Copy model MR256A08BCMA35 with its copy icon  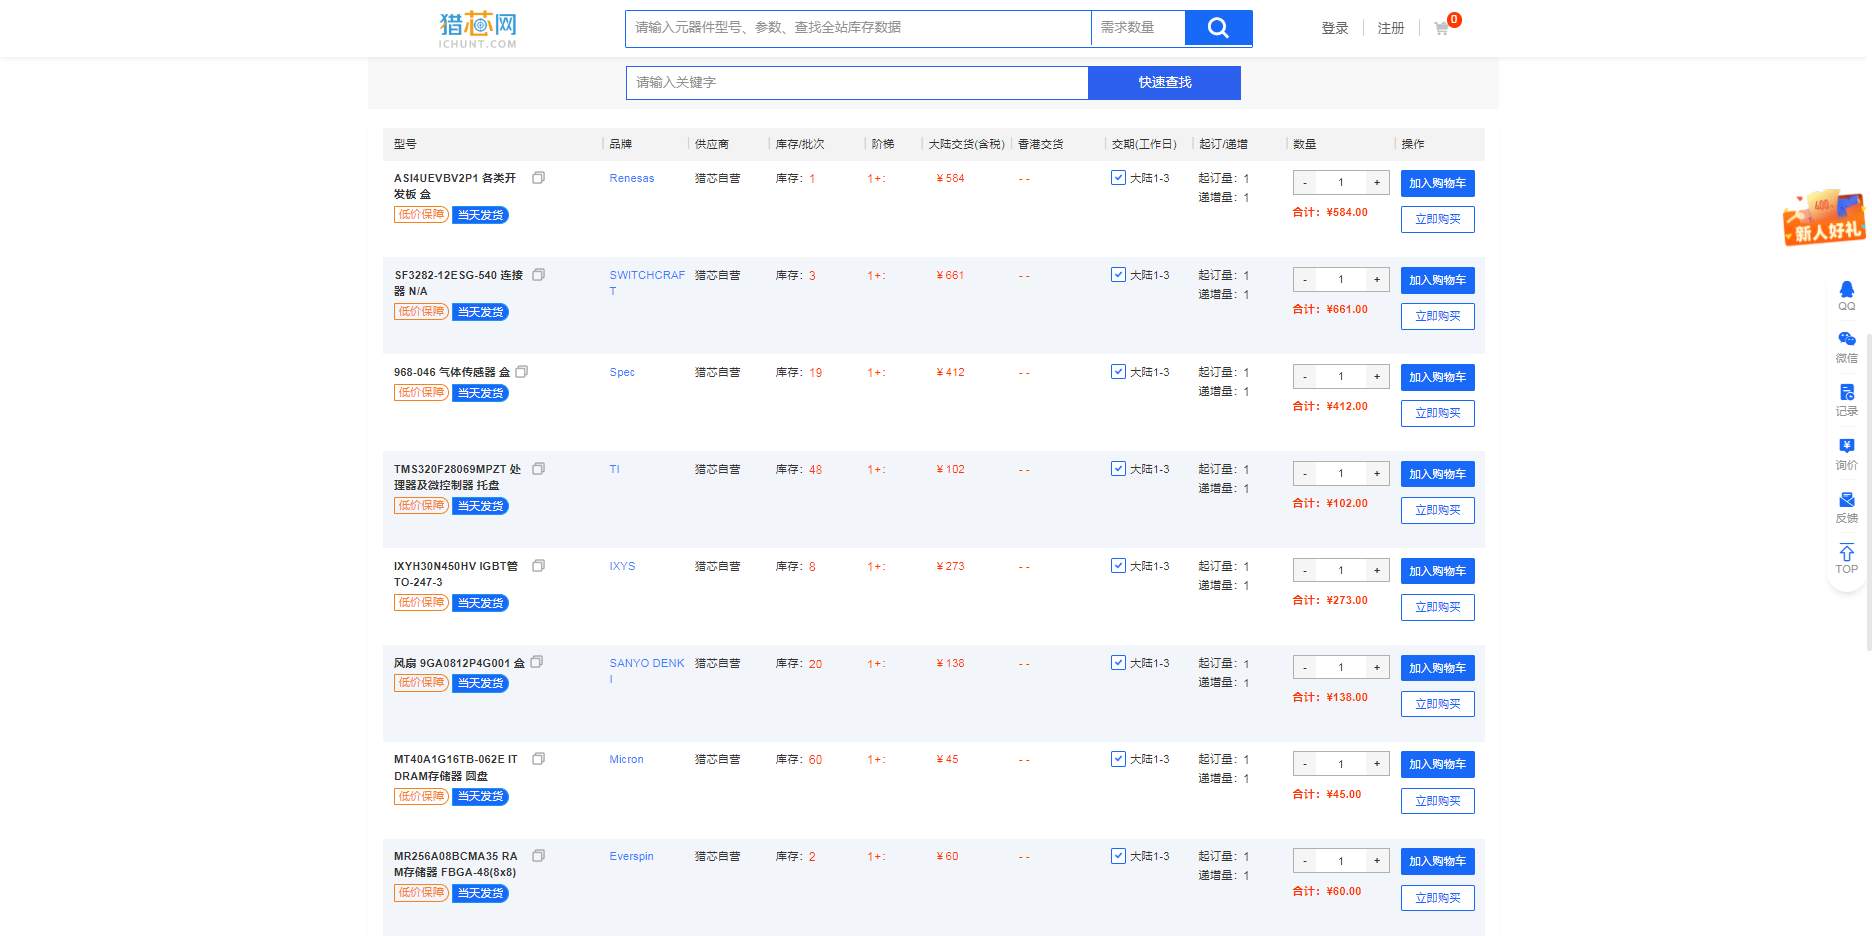click(538, 856)
